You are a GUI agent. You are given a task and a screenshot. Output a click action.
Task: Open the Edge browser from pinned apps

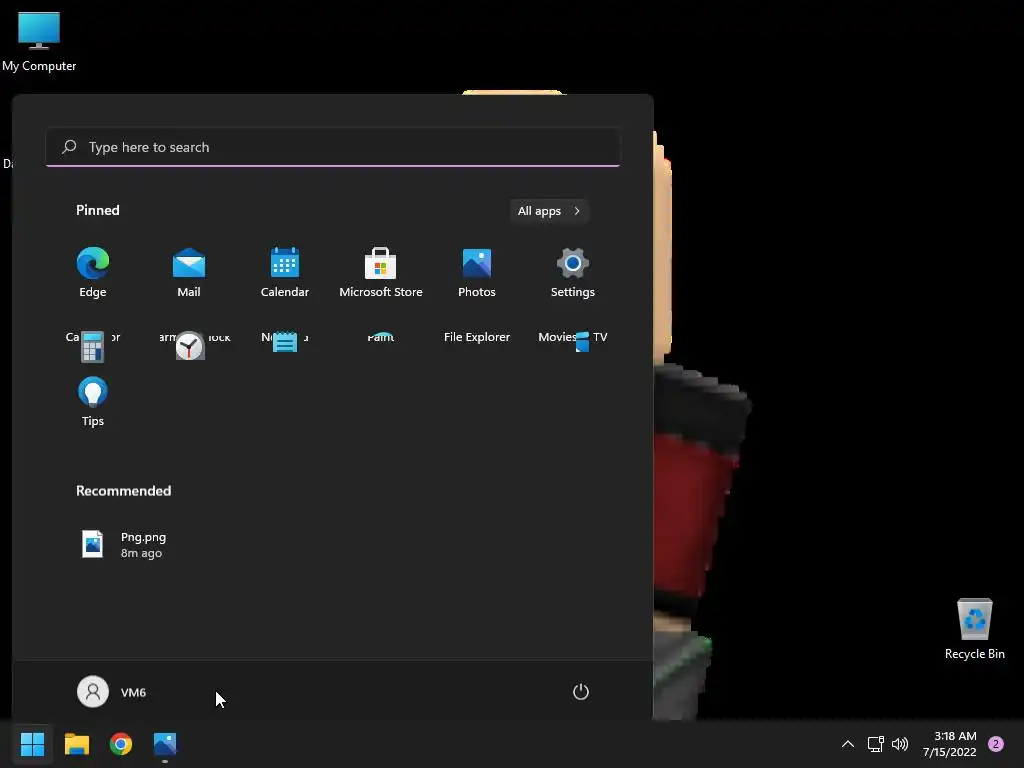click(93, 273)
